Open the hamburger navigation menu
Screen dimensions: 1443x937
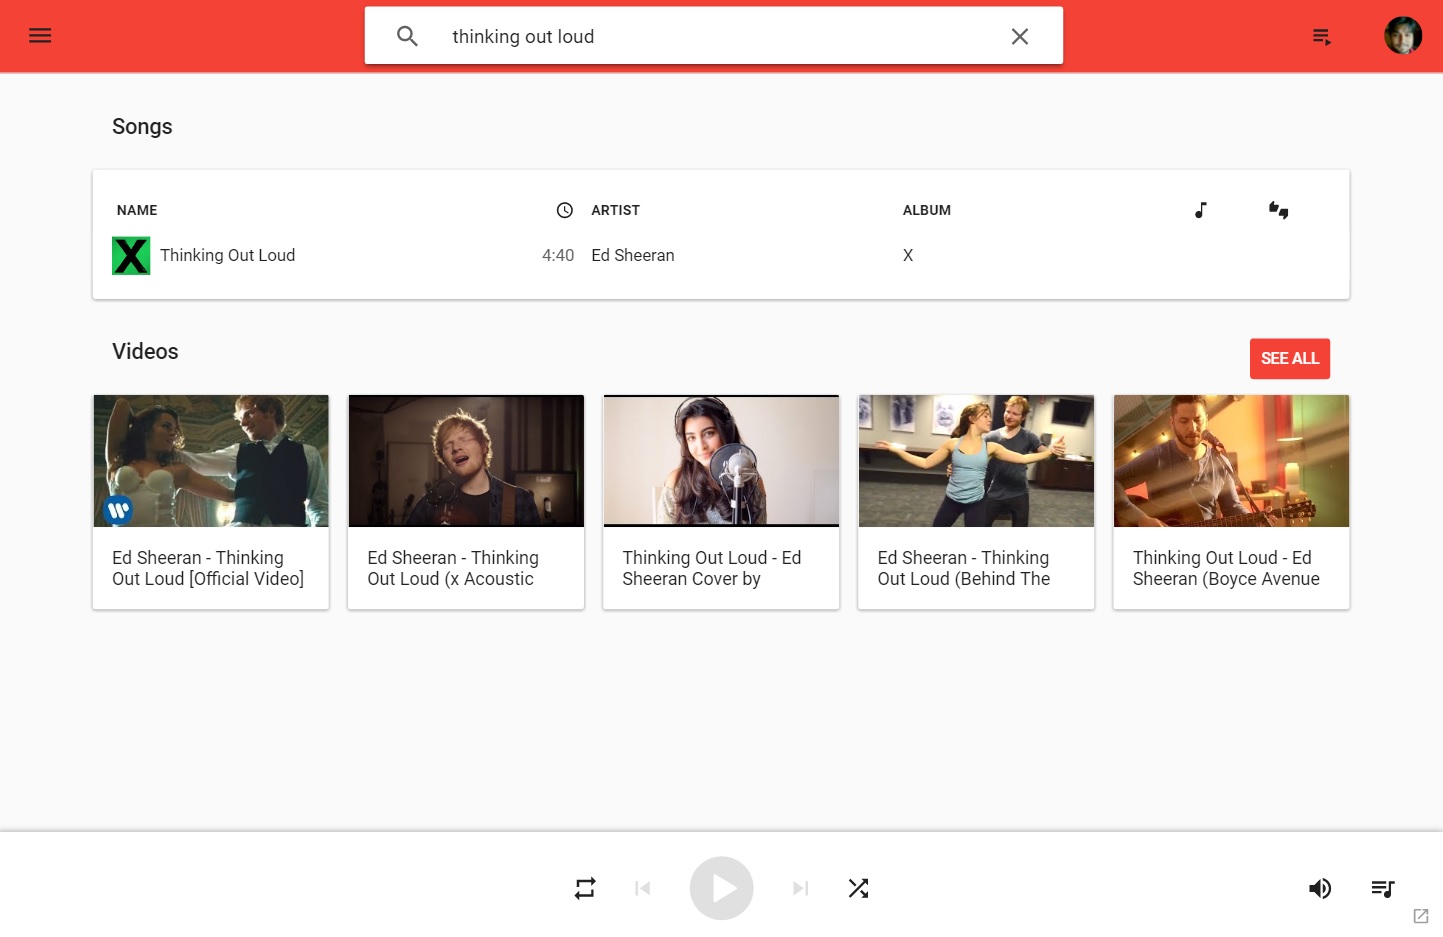[x=40, y=36]
